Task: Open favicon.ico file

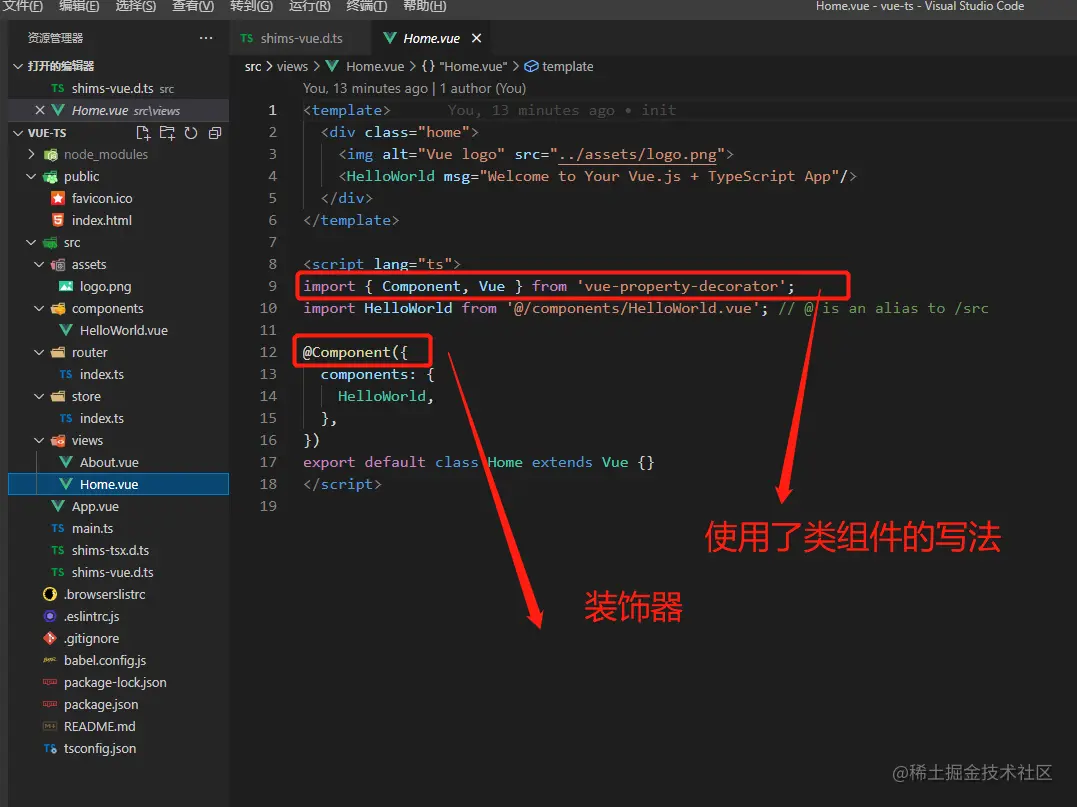Action: [x=118, y=198]
